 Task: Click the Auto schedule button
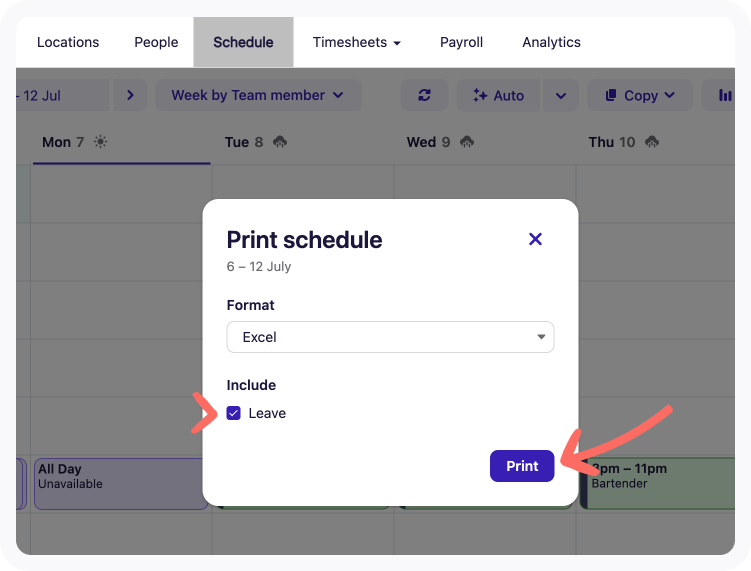click(498, 95)
